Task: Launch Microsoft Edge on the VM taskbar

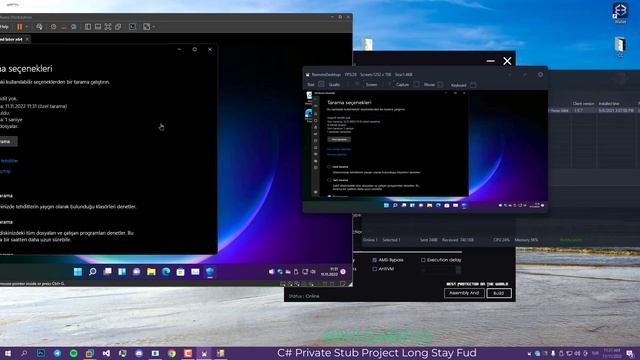Action: 166,271
